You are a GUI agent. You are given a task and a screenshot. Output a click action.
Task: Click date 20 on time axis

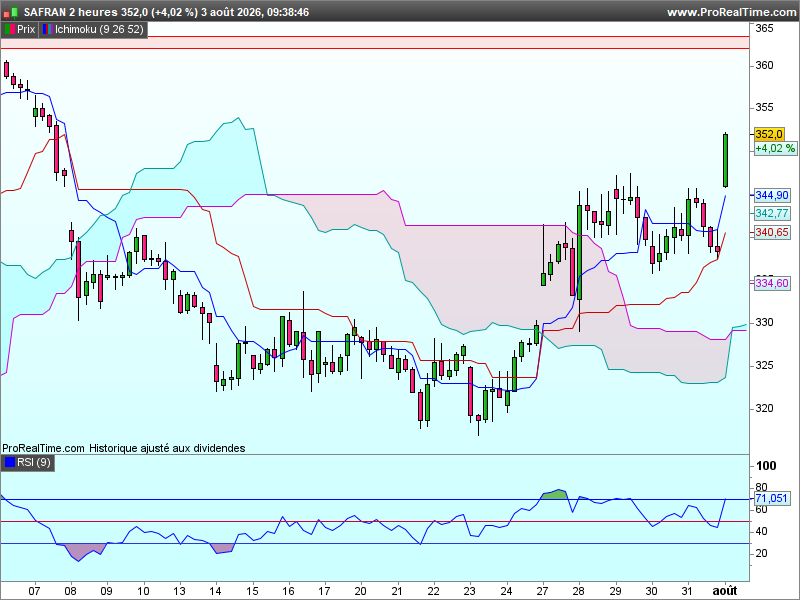(x=360, y=591)
